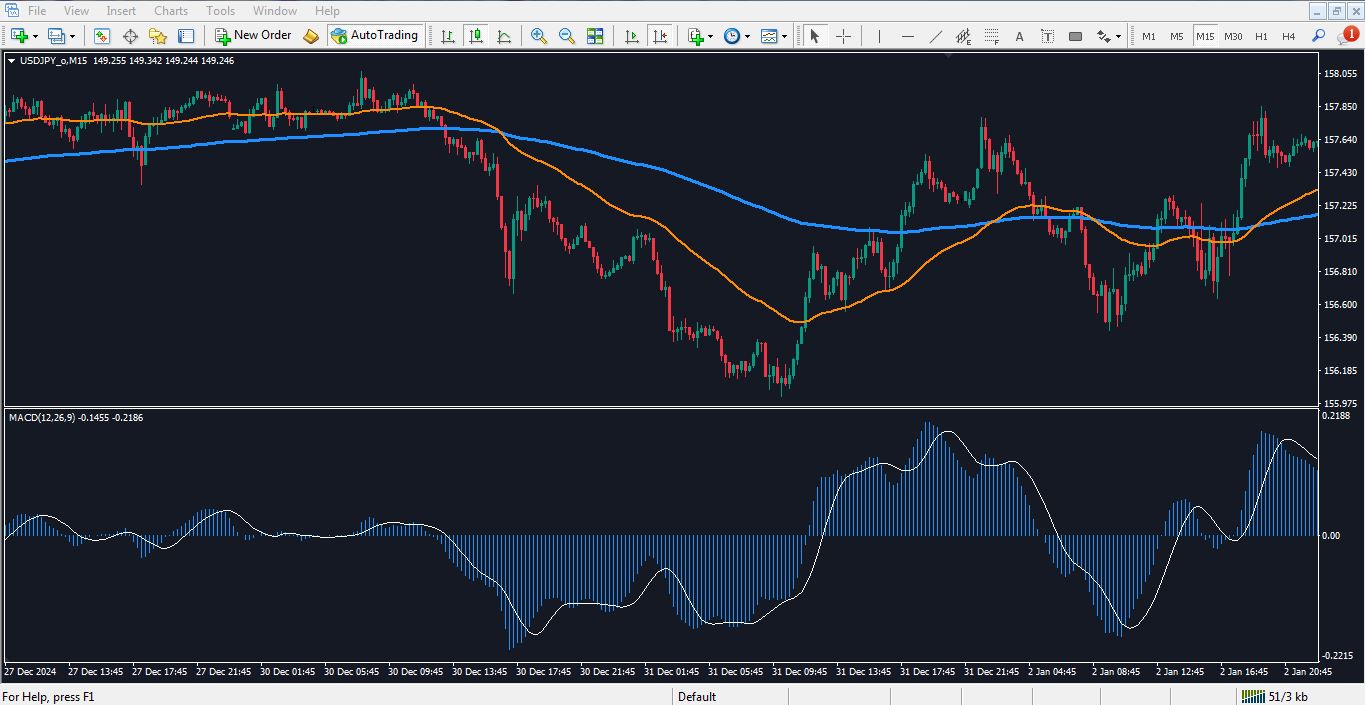This screenshot has width=1365, height=705.
Task: Click the Default profile in status bar
Action: pyautogui.click(x=697, y=697)
